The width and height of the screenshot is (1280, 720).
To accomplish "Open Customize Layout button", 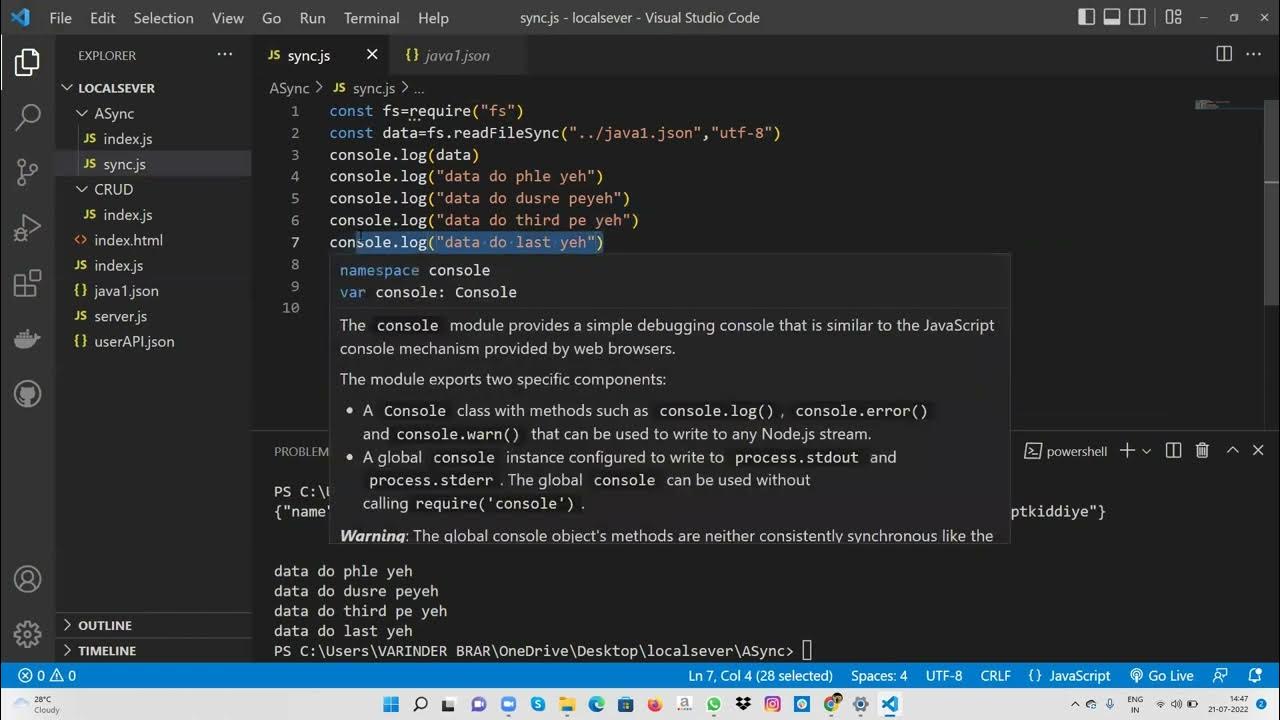I will click(1173, 17).
